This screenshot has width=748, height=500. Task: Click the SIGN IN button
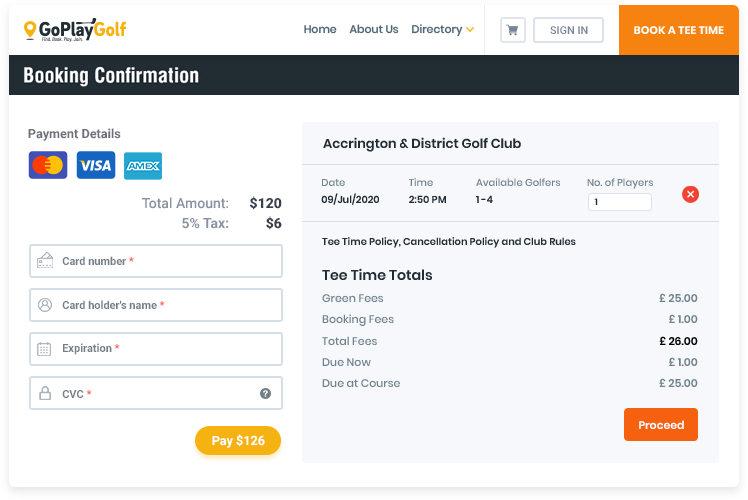[x=568, y=30]
